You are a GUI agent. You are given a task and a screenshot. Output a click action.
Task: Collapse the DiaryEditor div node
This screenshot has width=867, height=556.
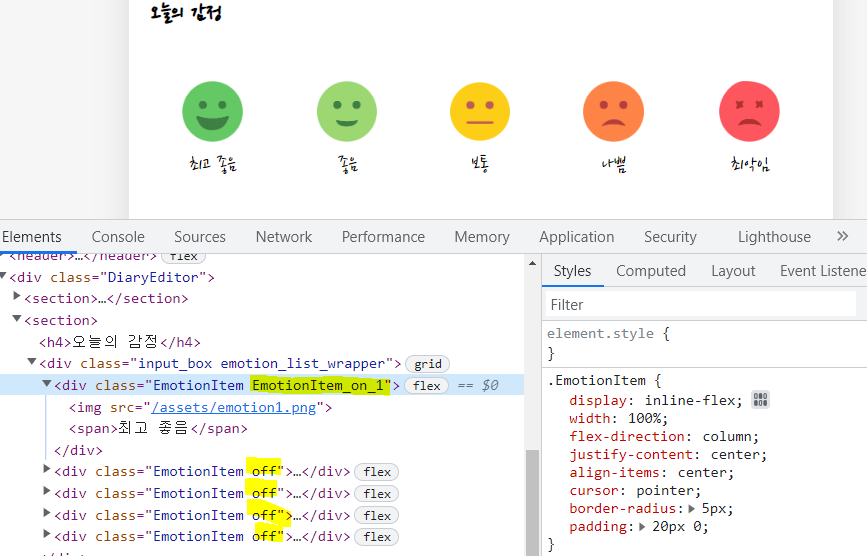pyautogui.click(x=3, y=275)
